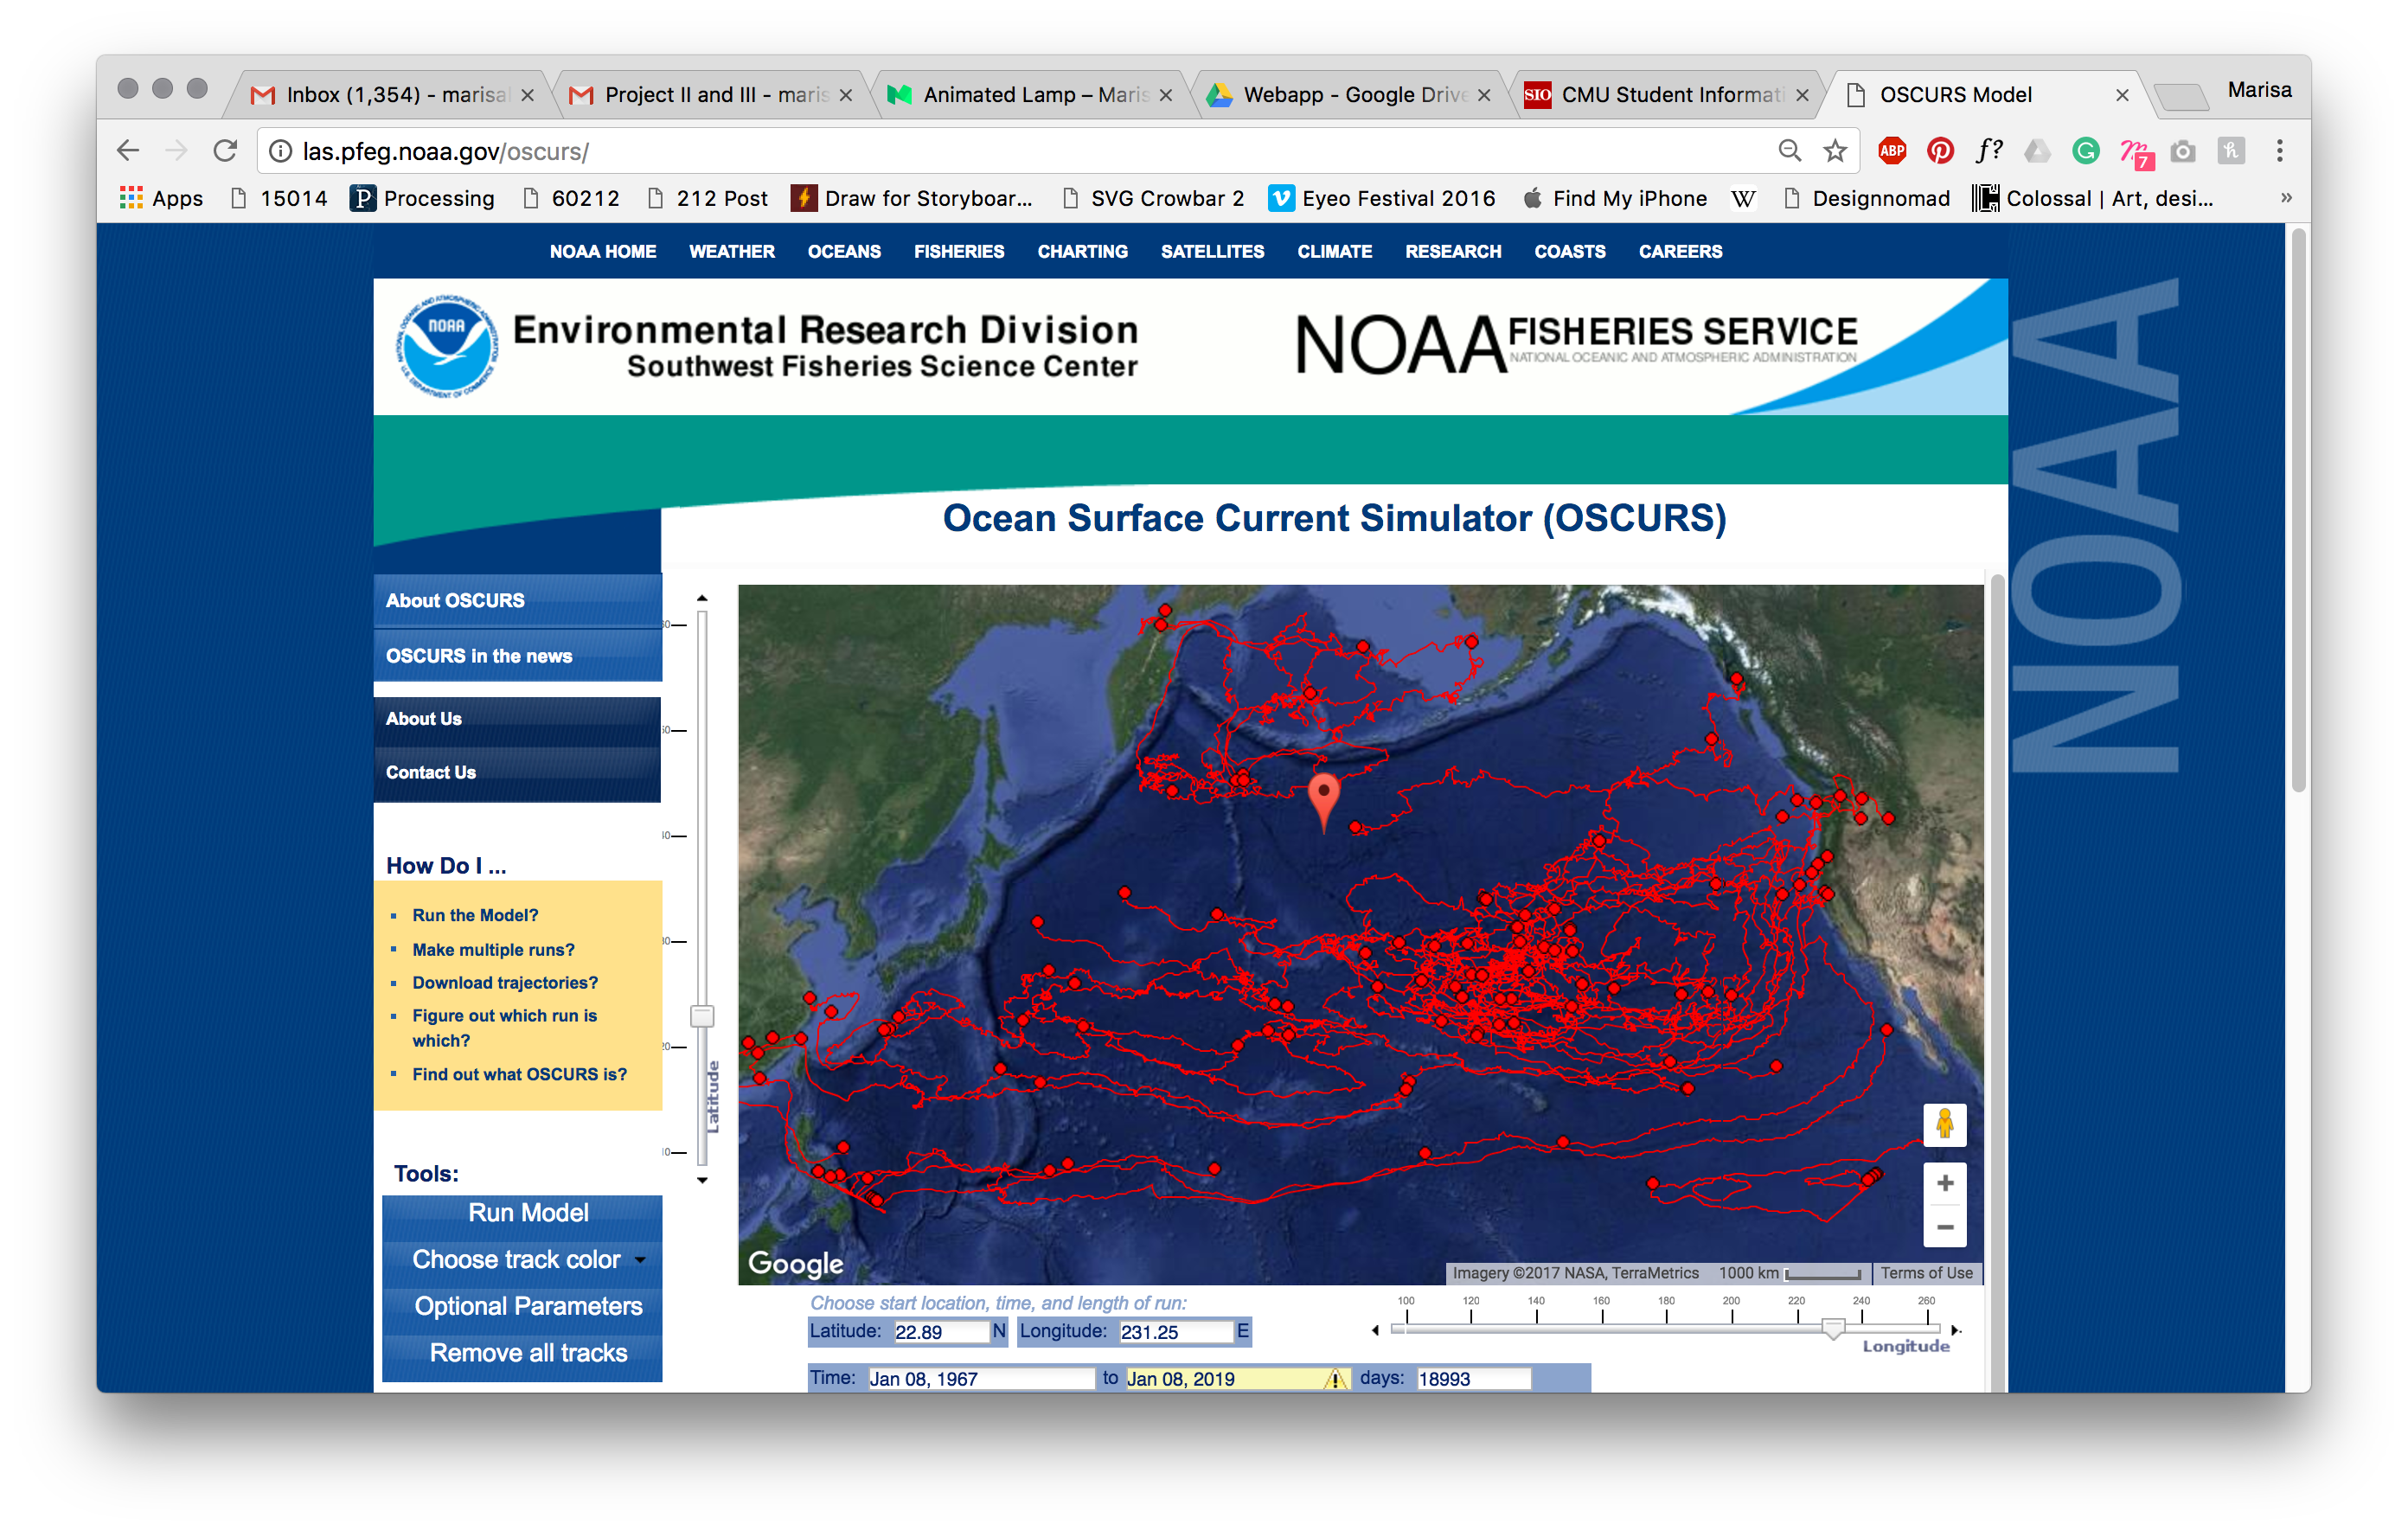Open the Grammarly extension

pos(2085,151)
